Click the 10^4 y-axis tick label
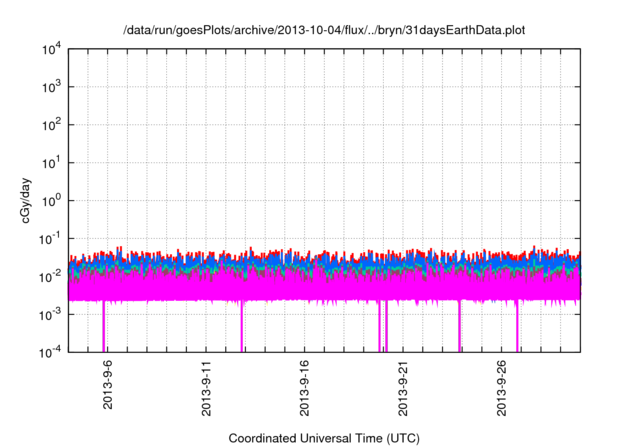Image resolution: width=640 pixels, height=448 pixels. click(x=52, y=50)
